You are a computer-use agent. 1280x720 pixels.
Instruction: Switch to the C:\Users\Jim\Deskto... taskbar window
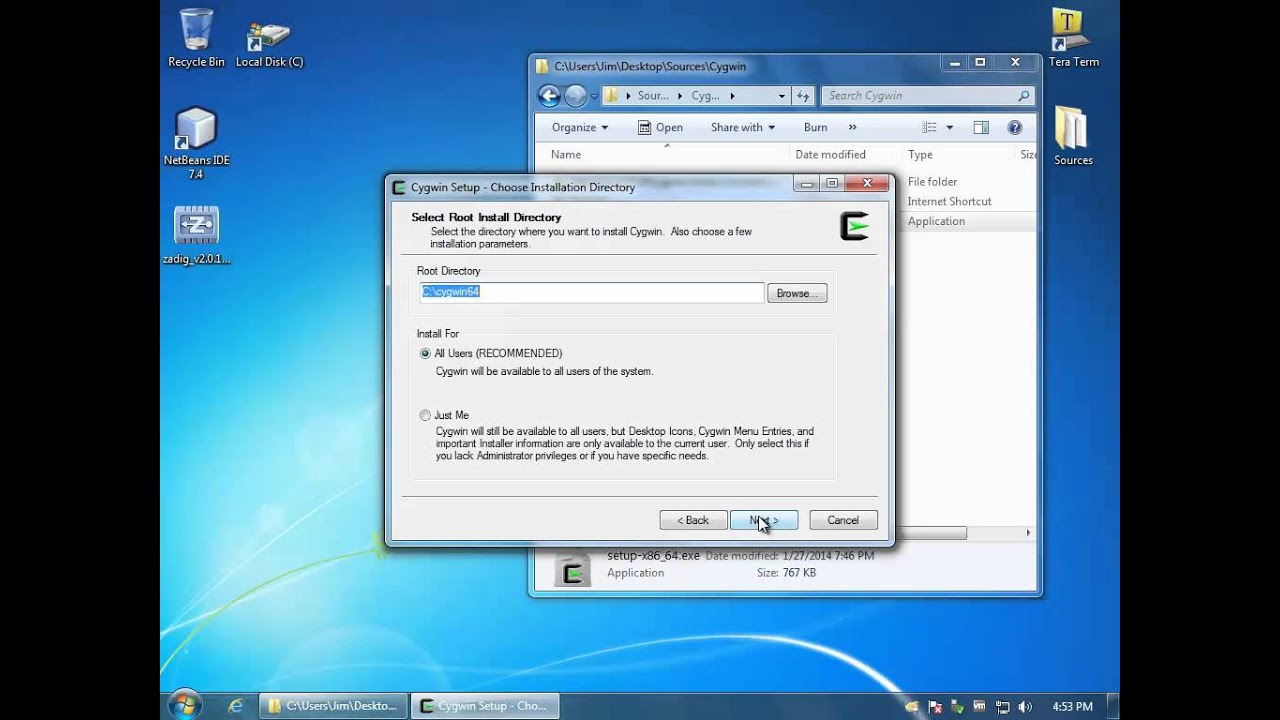(x=334, y=705)
